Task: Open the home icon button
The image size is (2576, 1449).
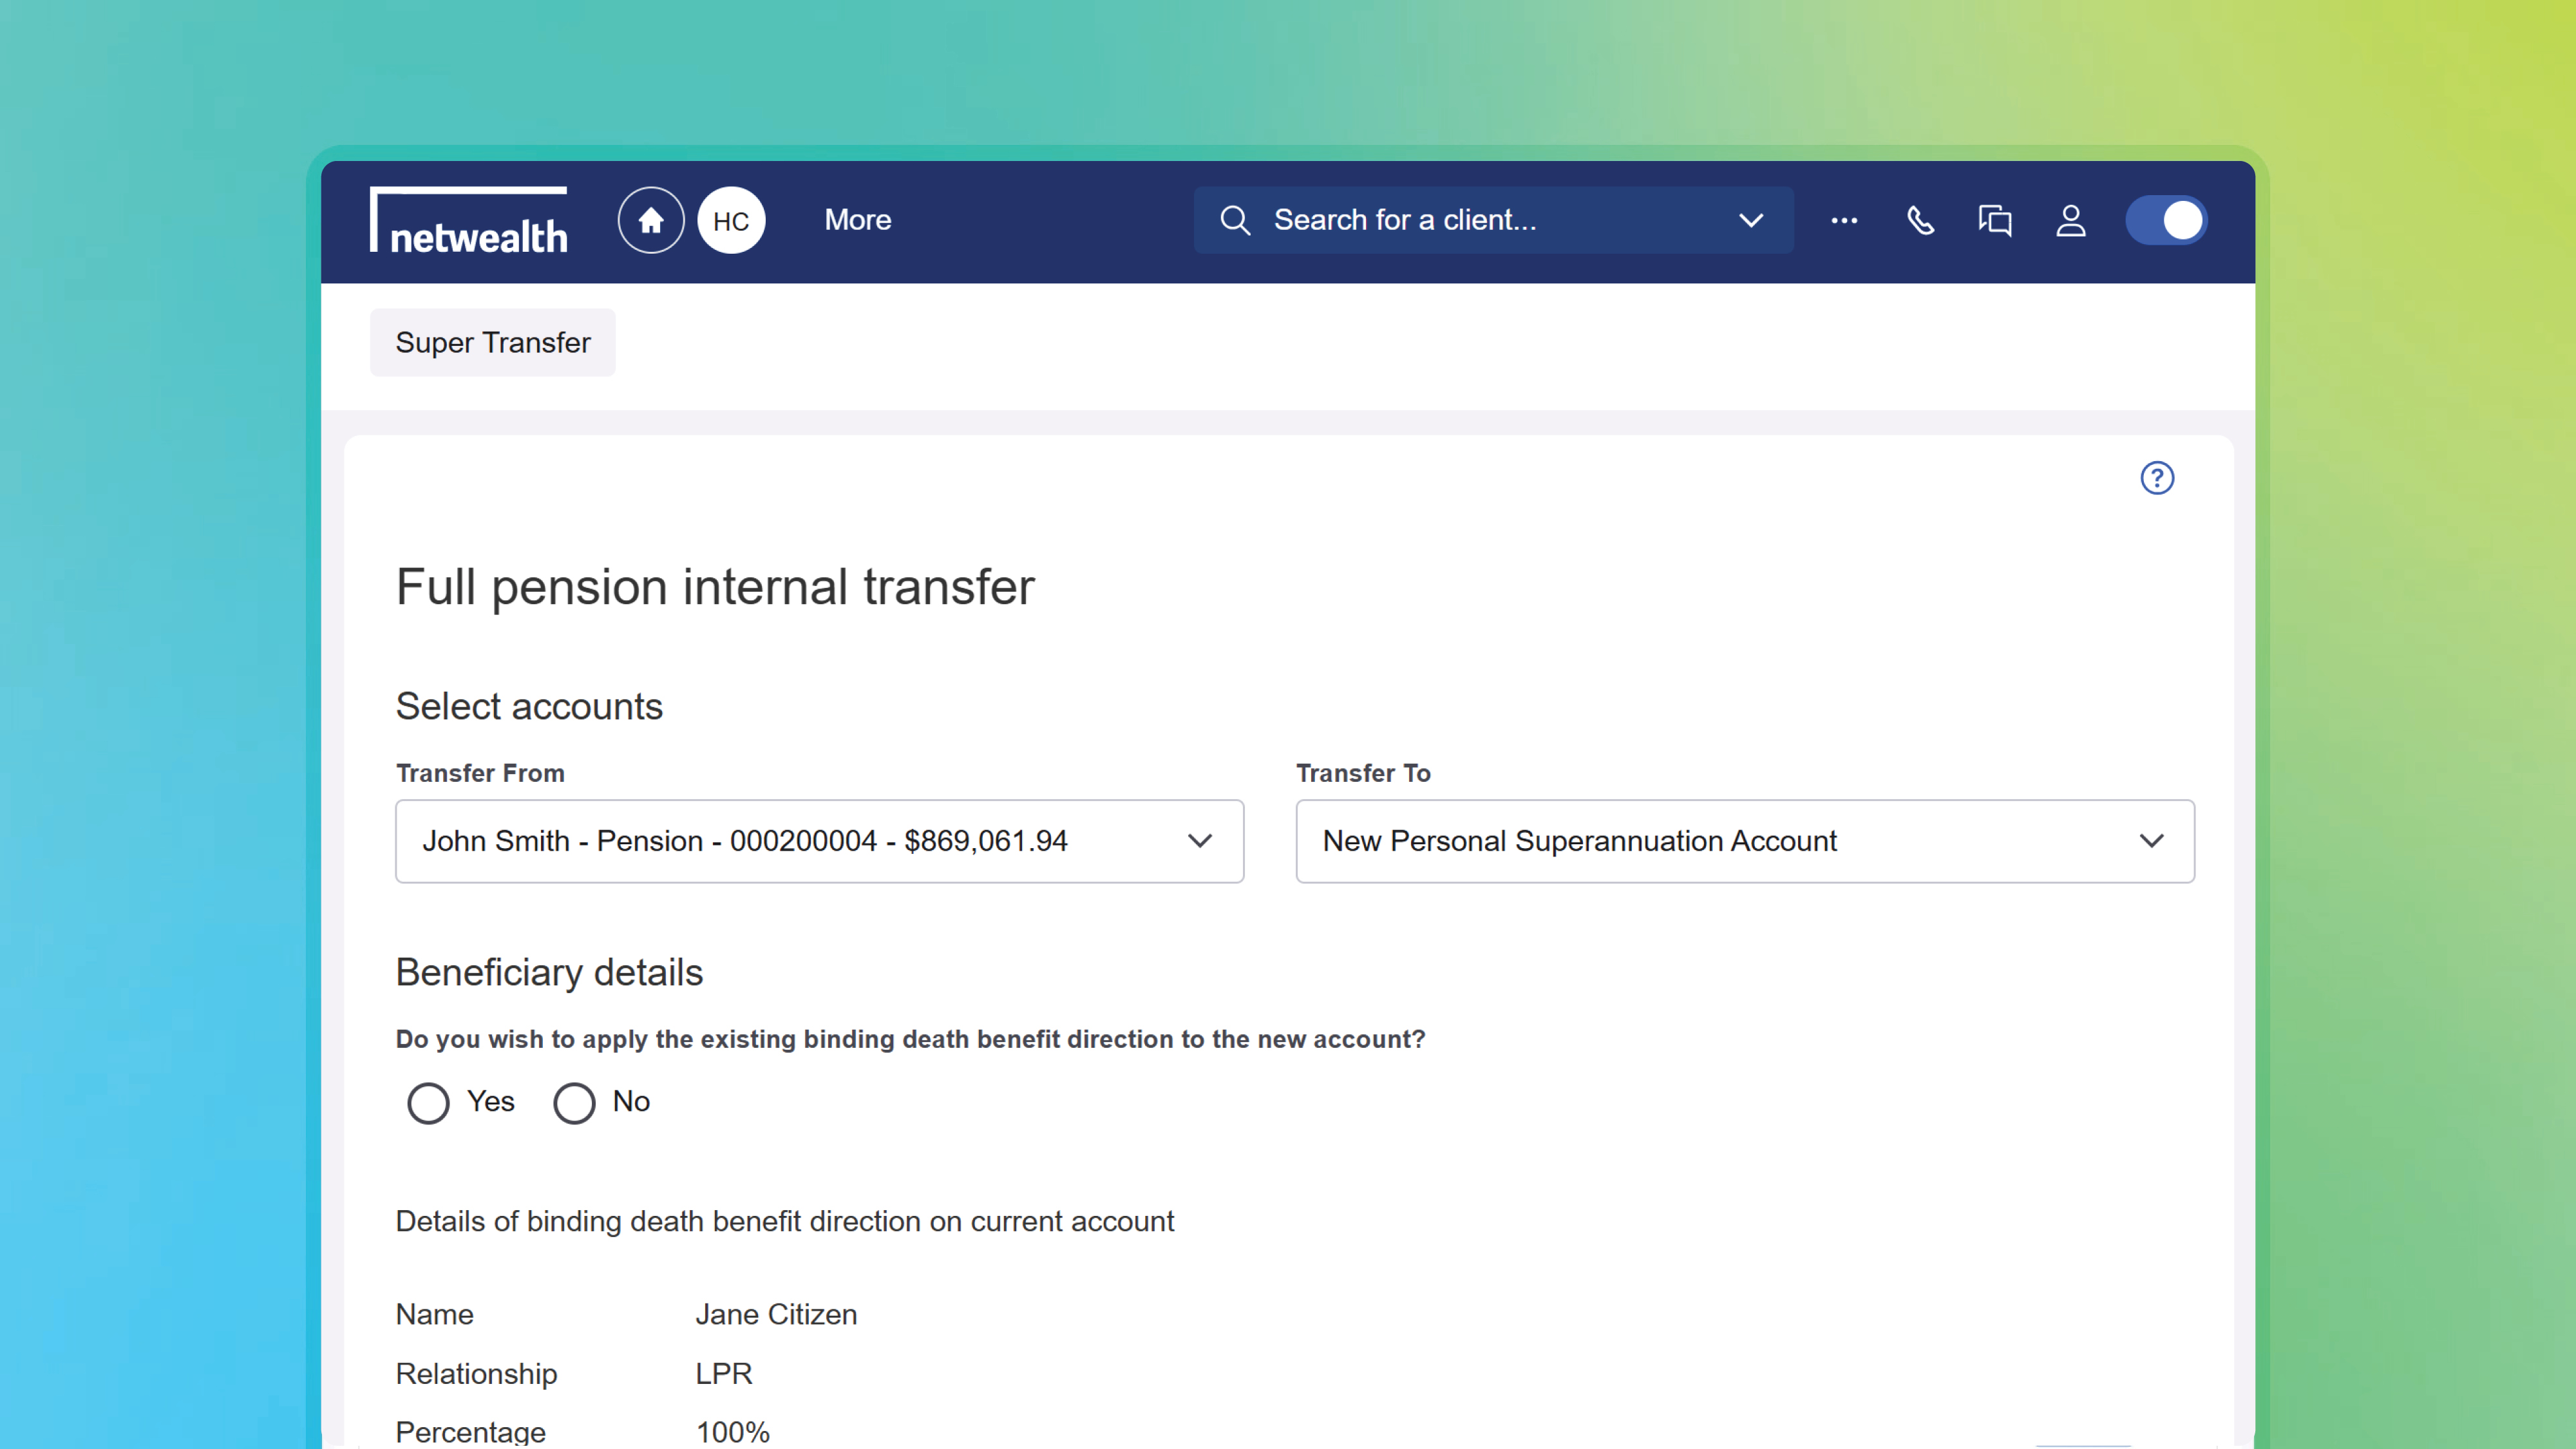Action: pos(651,220)
